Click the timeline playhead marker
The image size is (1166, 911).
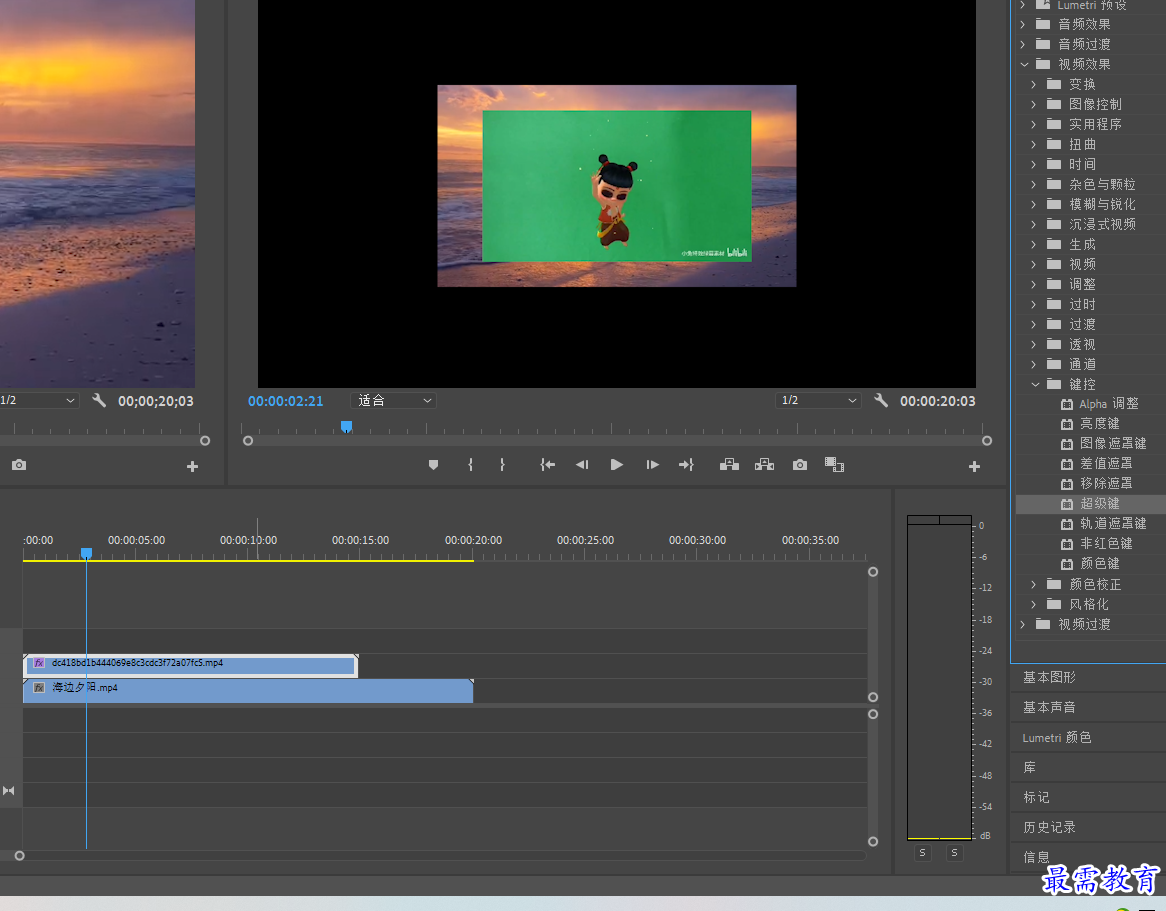(x=86, y=553)
